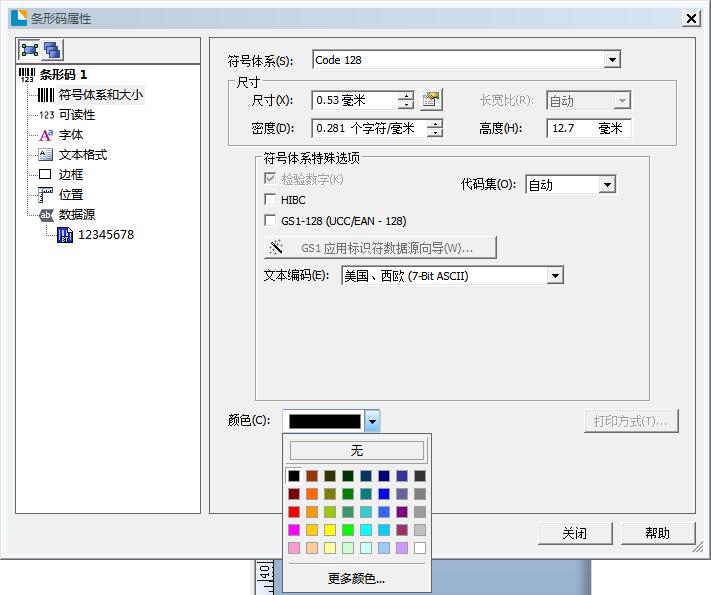The height and width of the screenshot is (595, 711).
Task: Pick the pure red swatch
Action: tap(294, 512)
